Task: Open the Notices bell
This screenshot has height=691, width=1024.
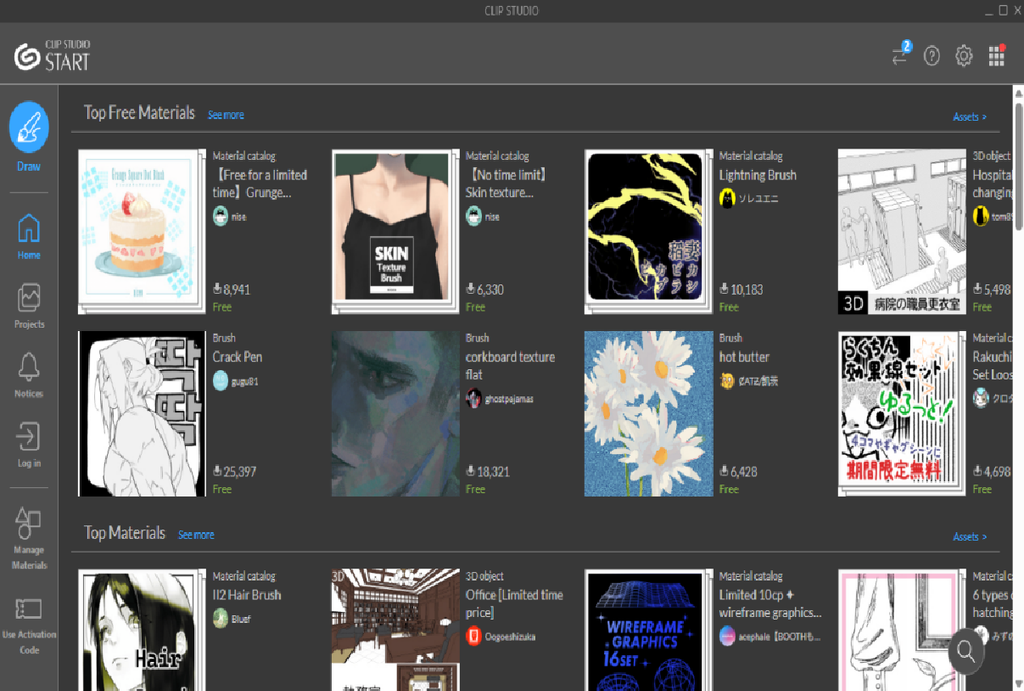Action: coord(29,375)
